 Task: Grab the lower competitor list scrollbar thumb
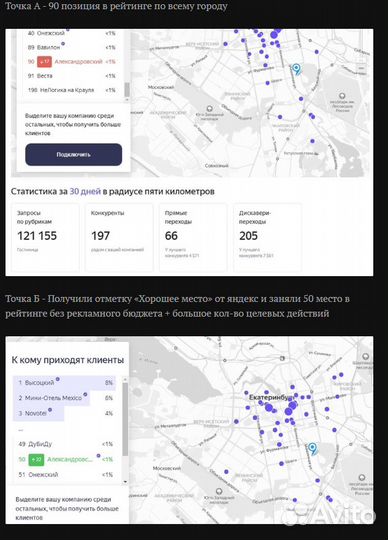pyautogui.click(x=125, y=418)
